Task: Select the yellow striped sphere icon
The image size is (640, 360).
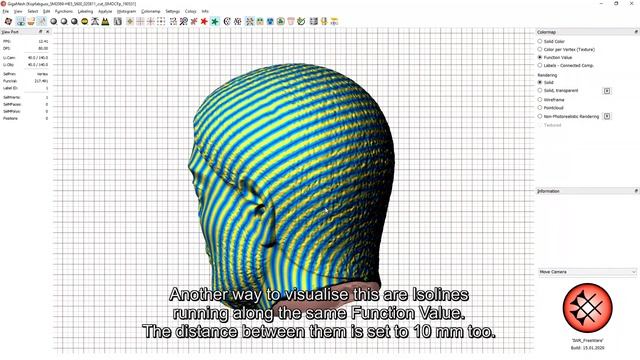Action: 84,21
